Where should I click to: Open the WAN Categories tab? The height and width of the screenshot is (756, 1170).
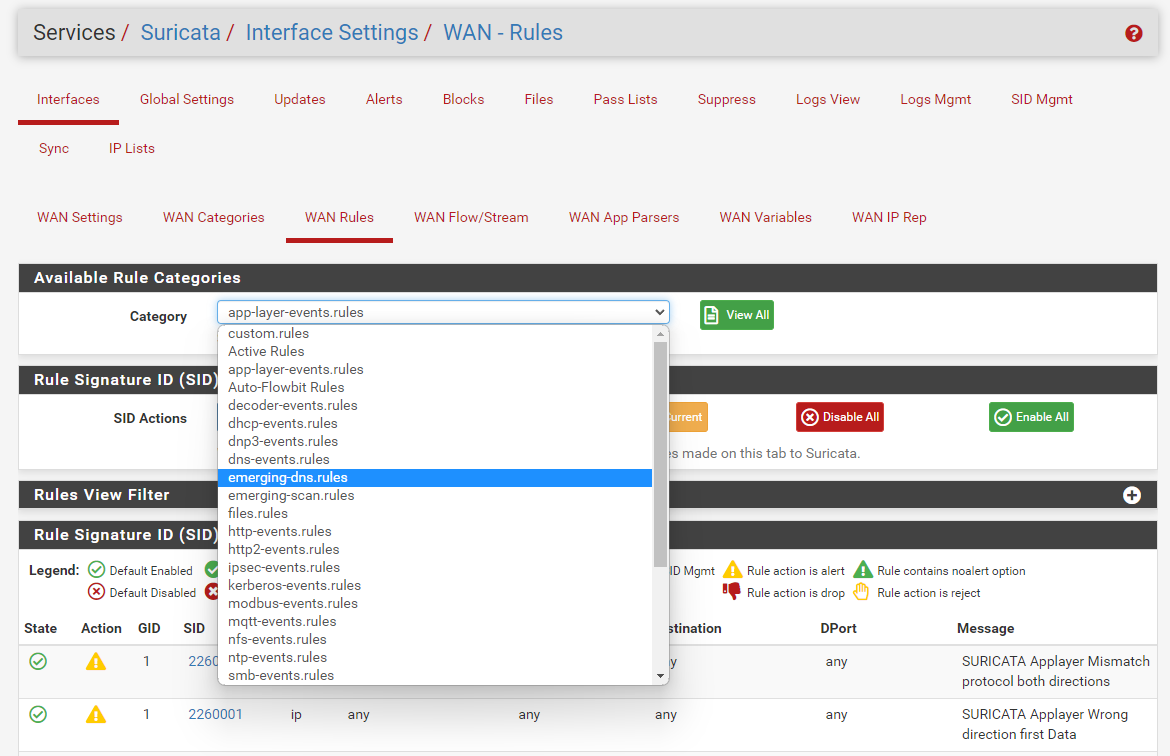[213, 217]
